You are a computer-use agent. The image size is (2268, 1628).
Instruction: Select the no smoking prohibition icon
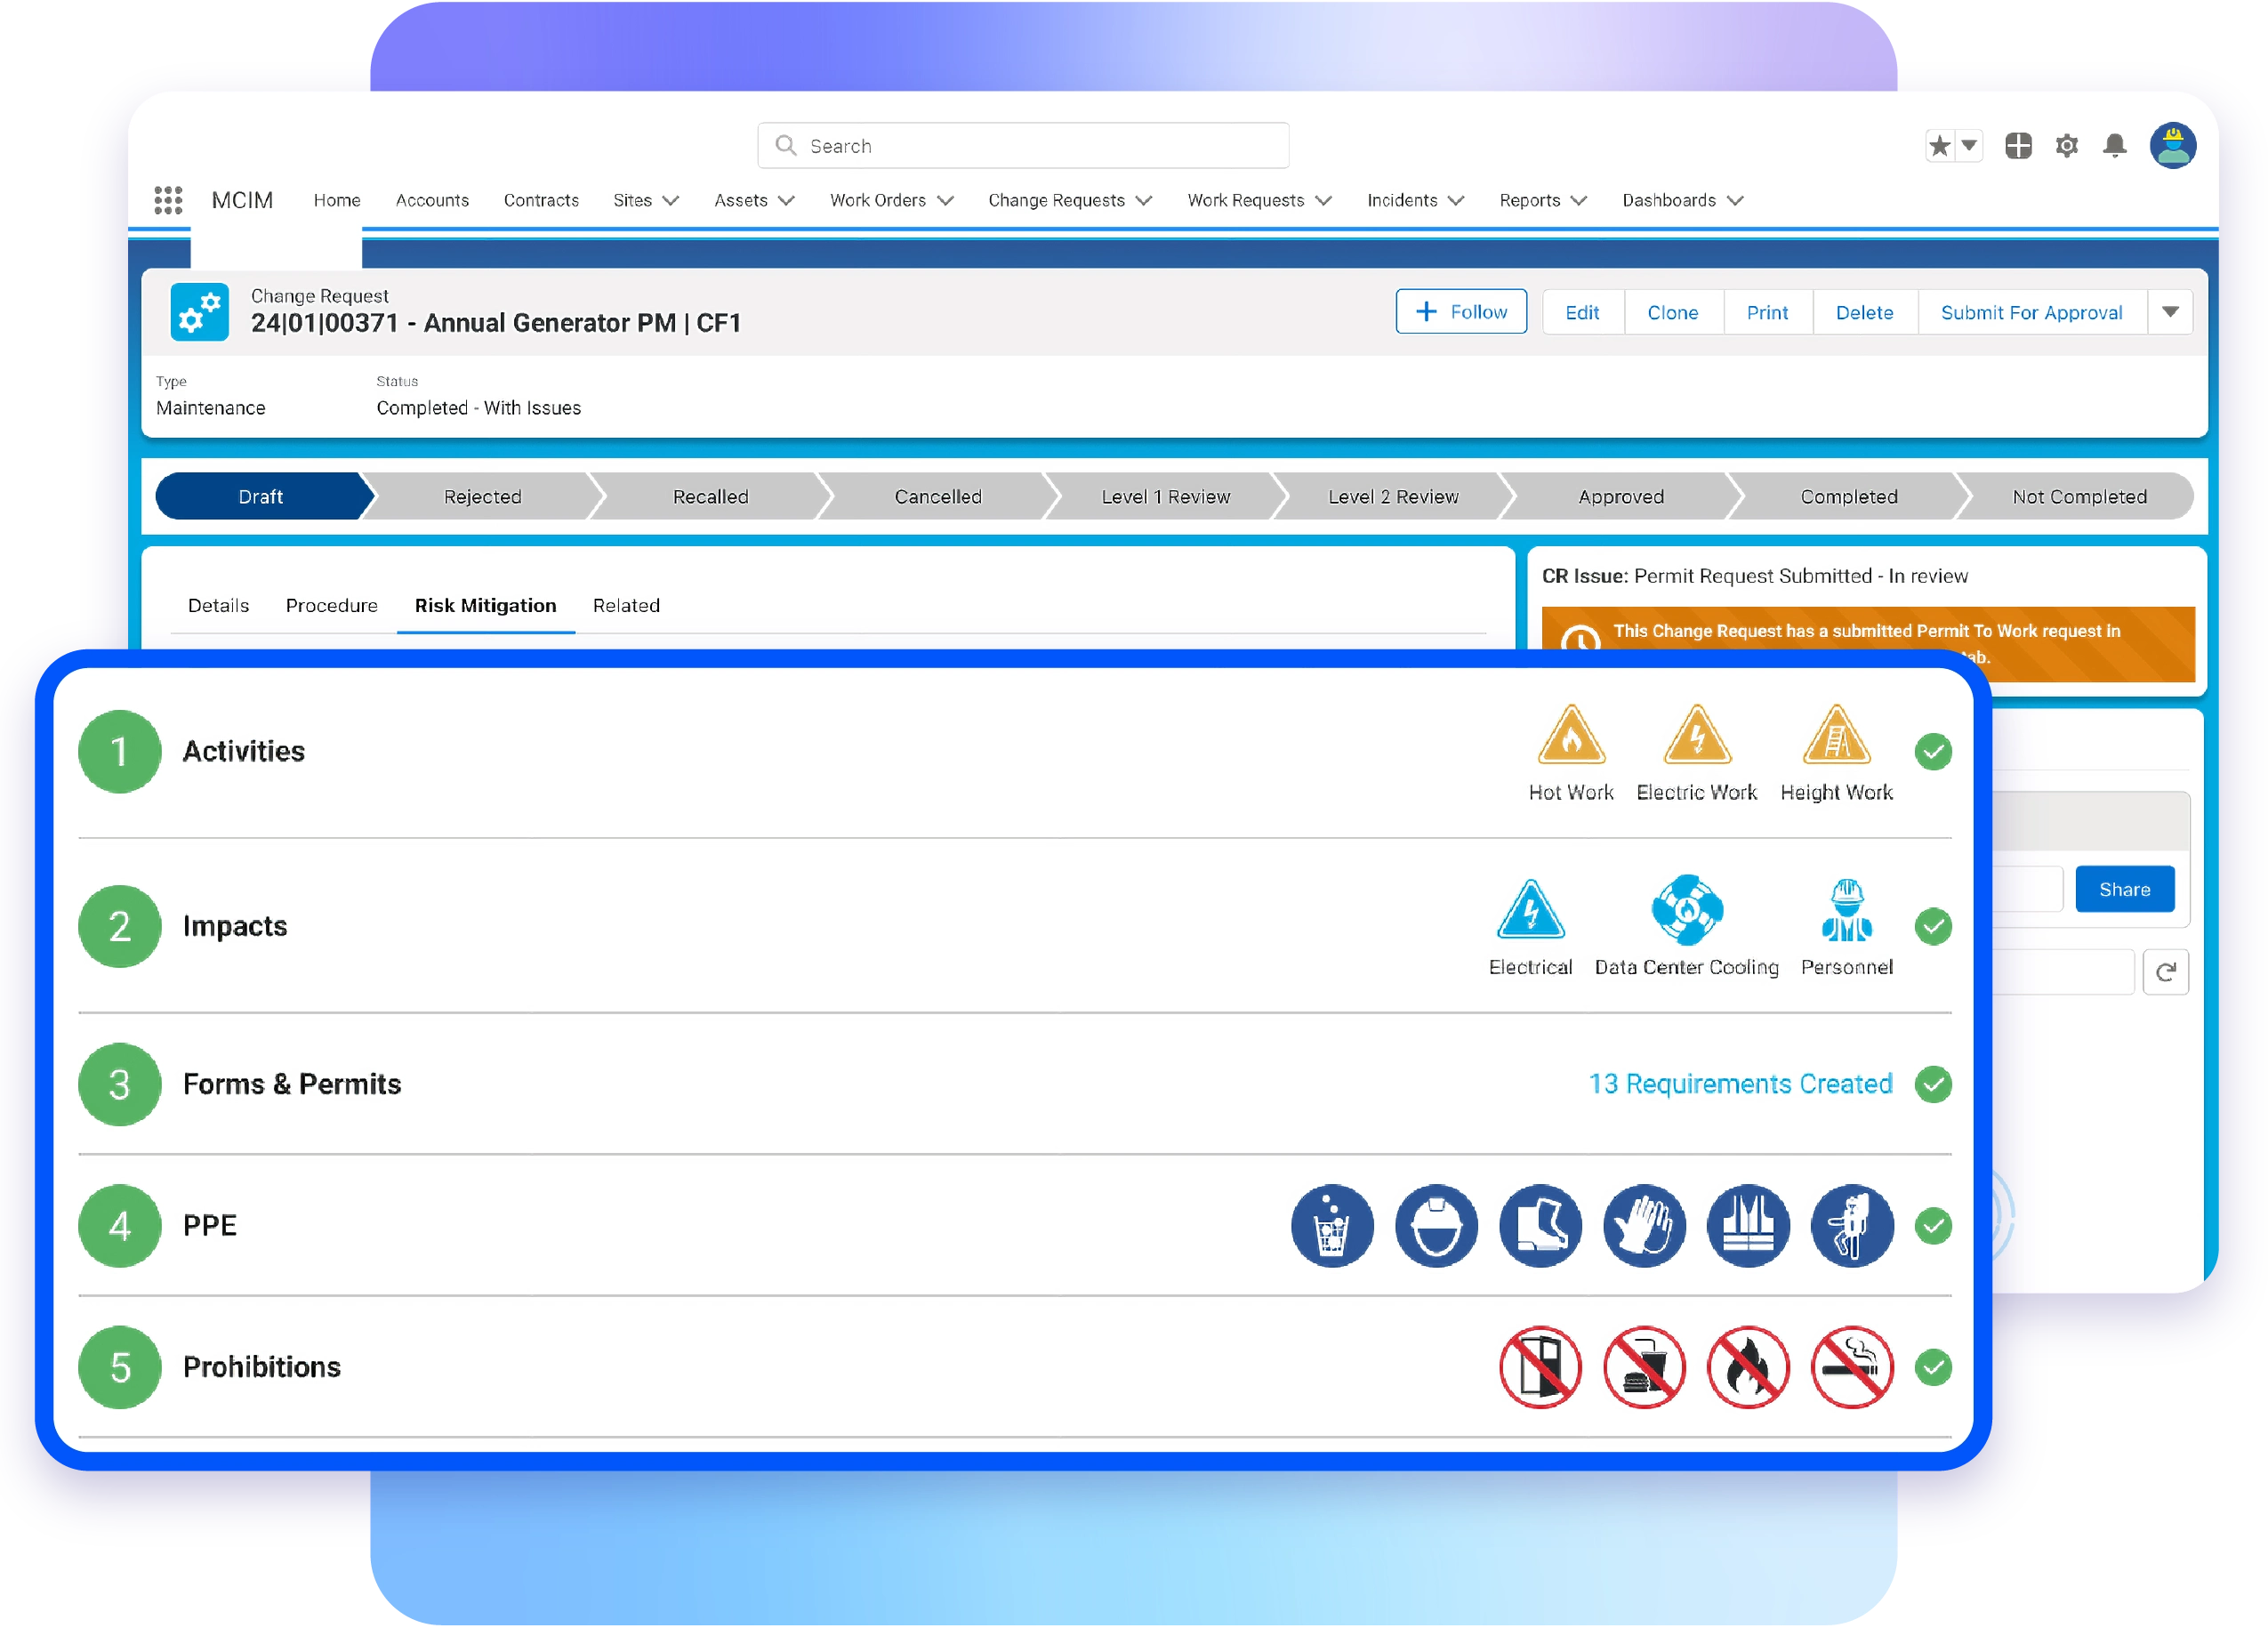pyautogui.click(x=1851, y=1367)
